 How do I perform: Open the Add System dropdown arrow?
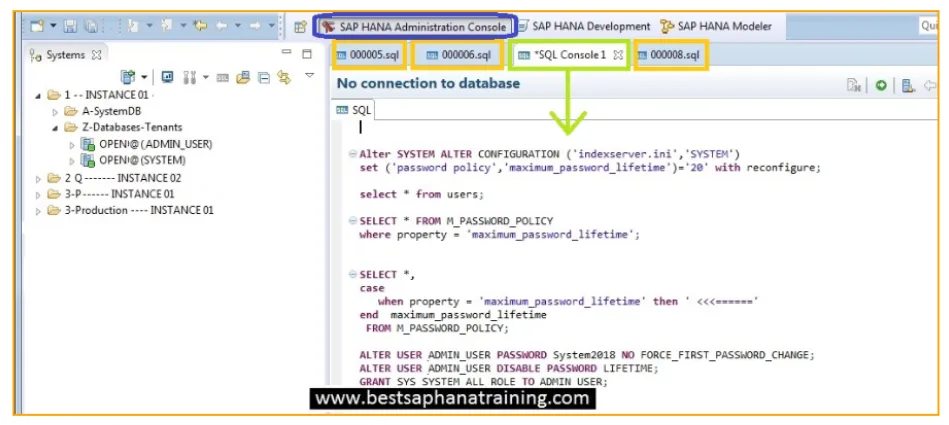[x=144, y=77]
